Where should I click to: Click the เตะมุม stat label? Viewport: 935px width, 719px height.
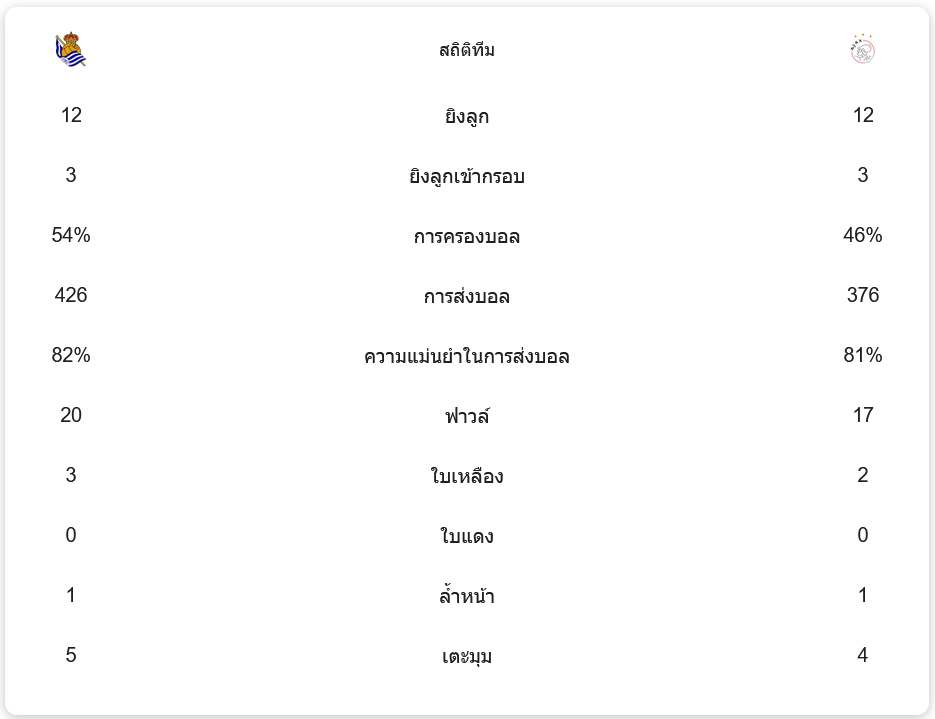tap(467, 656)
